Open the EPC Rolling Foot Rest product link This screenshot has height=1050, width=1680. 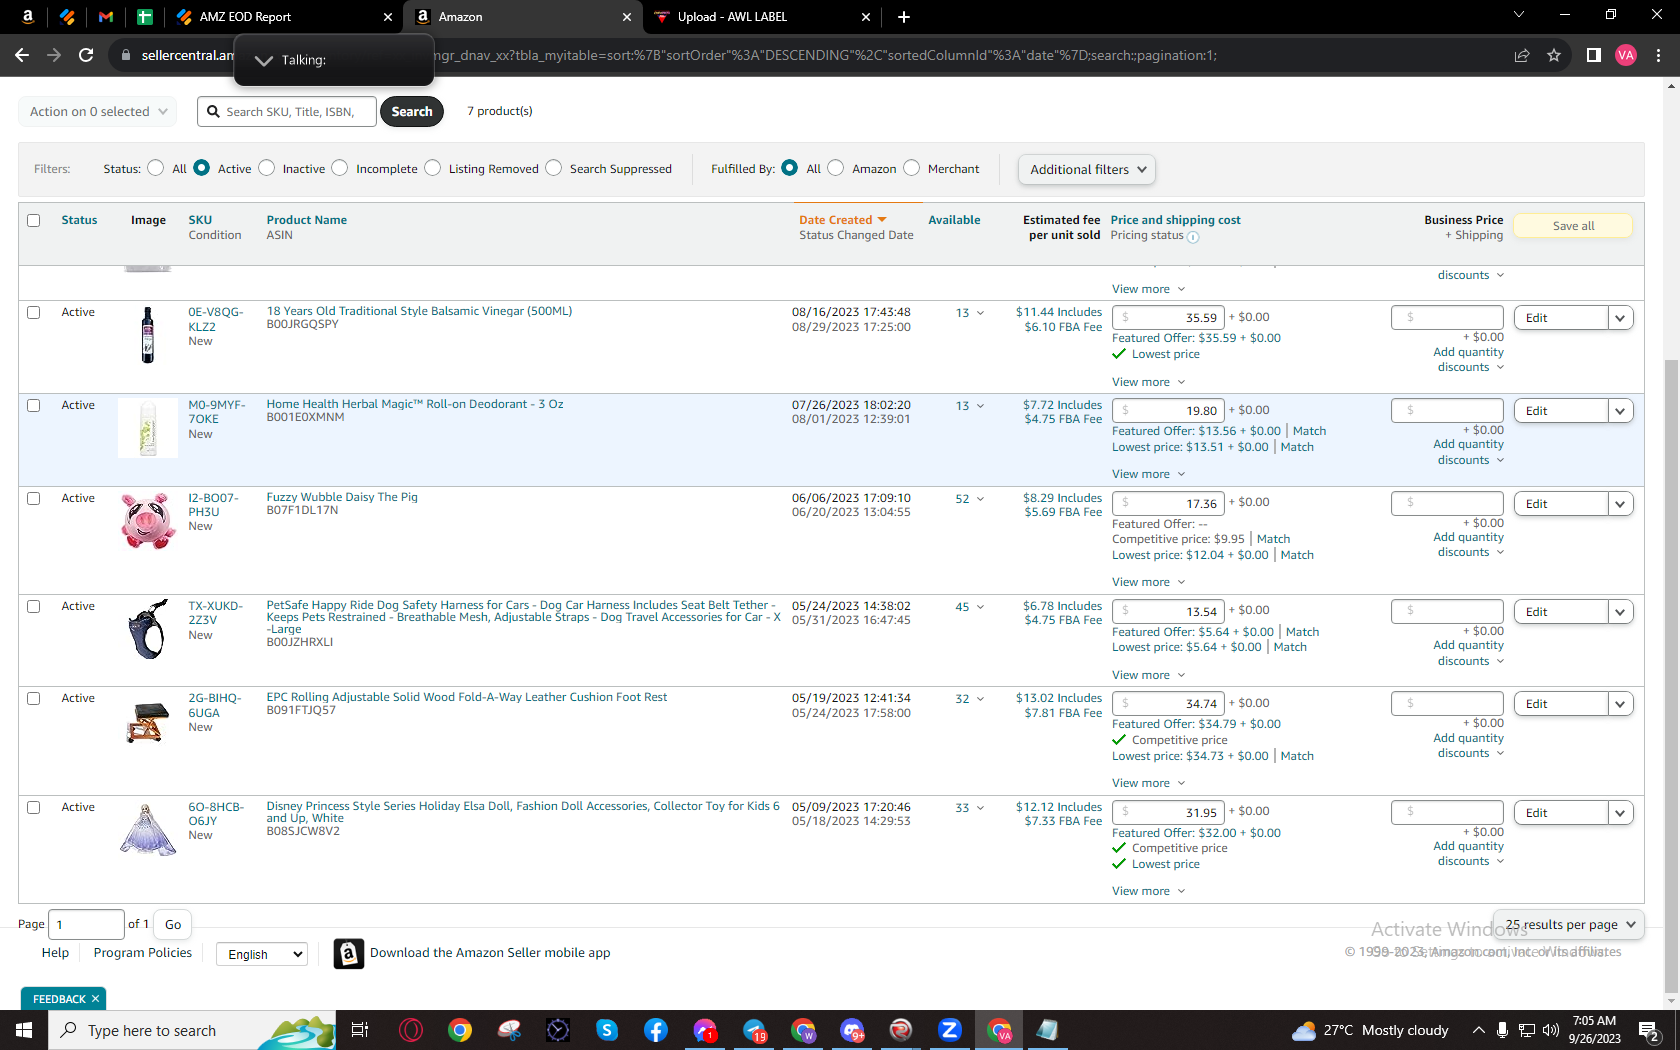click(467, 697)
